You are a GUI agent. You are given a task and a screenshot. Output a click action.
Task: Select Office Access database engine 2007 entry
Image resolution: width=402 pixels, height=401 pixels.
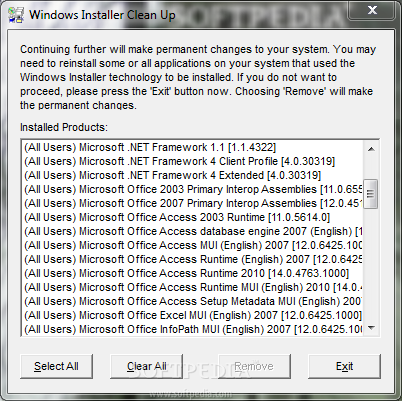point(193,231)
